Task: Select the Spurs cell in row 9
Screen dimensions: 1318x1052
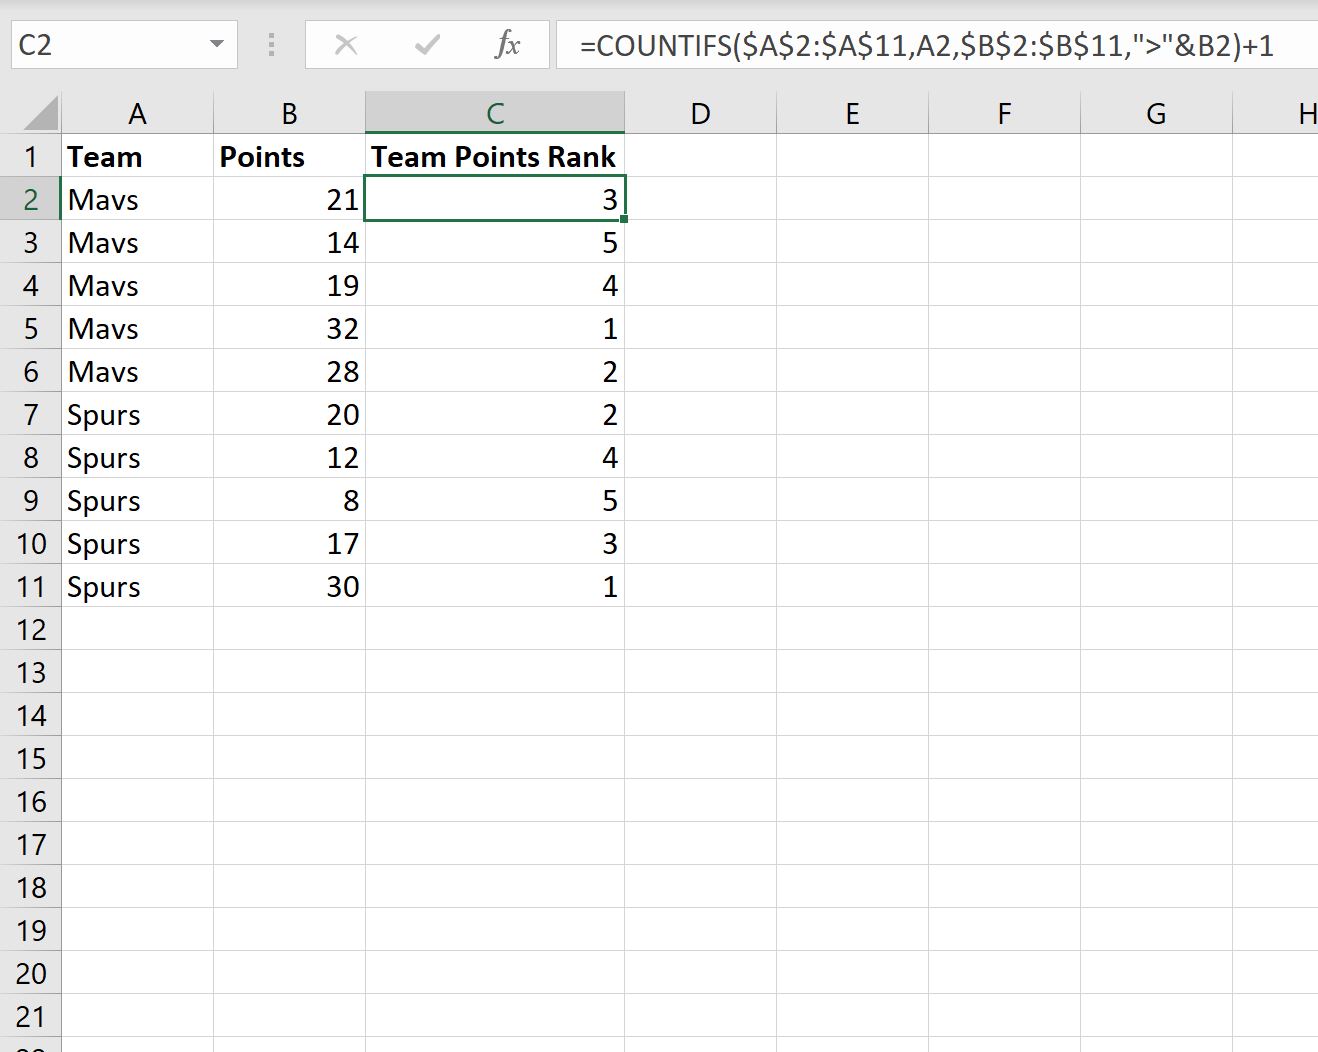Action: [x=137, y=500]
